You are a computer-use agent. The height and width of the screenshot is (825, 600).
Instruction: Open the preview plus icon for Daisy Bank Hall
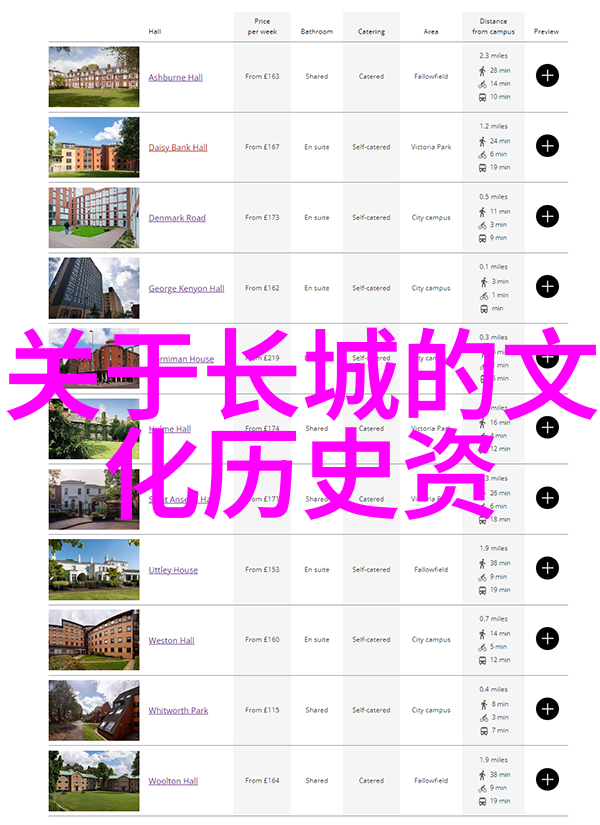pos(547,146)
